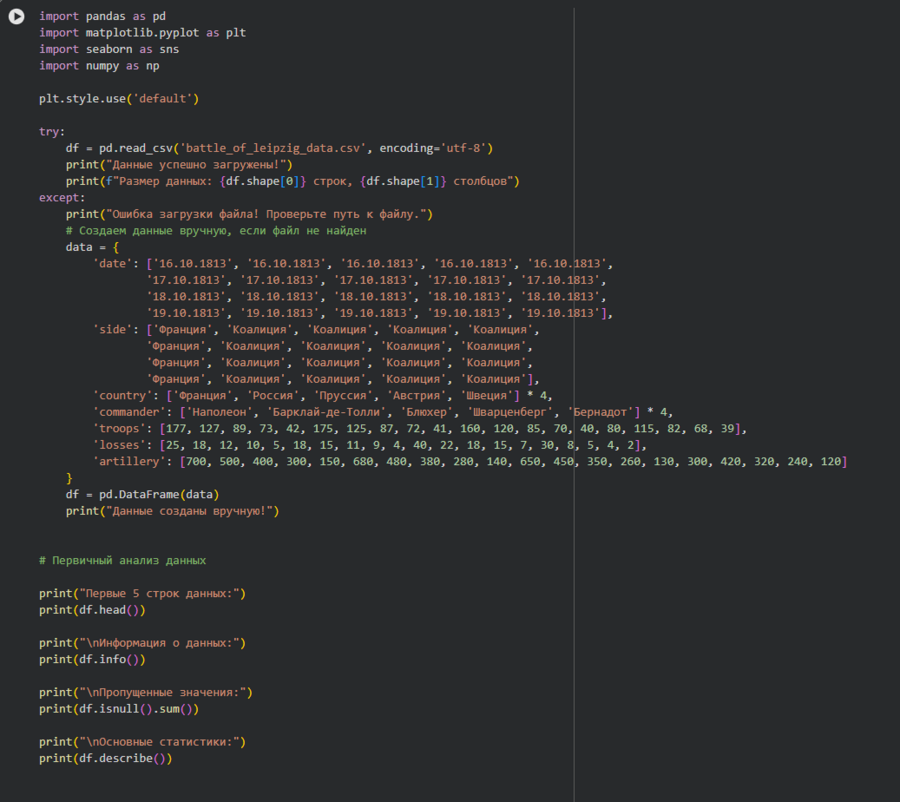The height and width of the screenshot is (802, 900).
Task: Place cursor on 'import matplotlib.pyplot as plt' line
Action: pos(142,33)
